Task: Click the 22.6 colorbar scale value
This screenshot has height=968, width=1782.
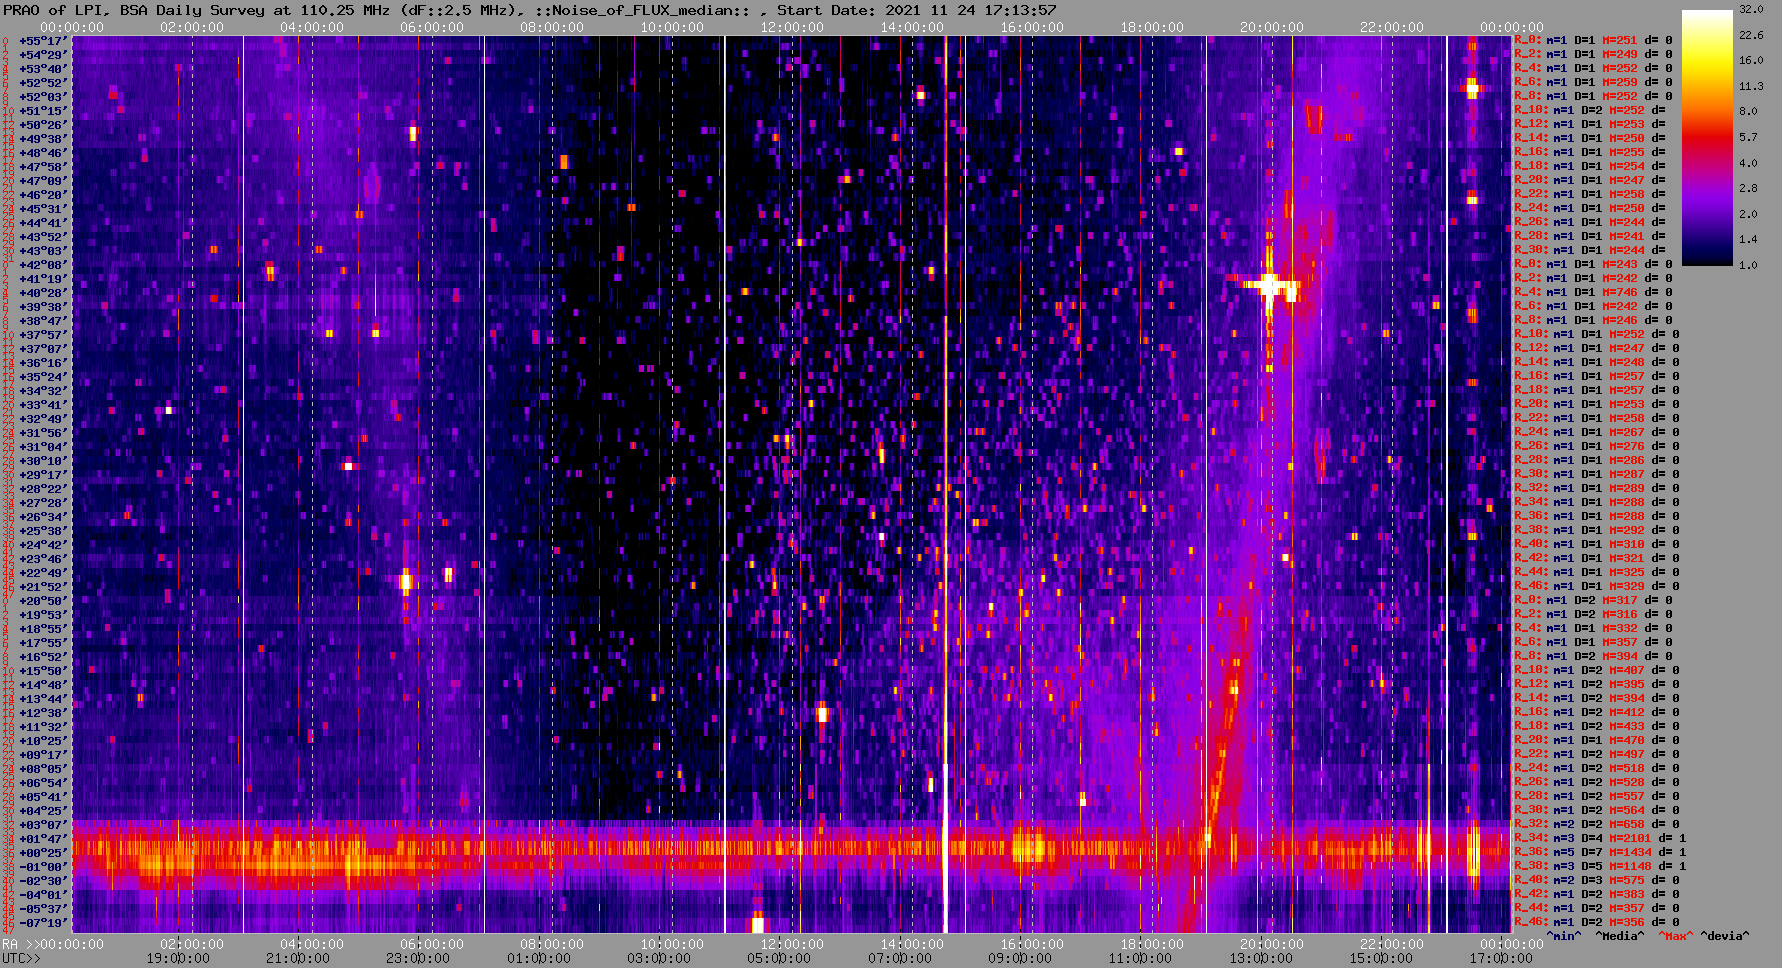Action: click(1751, 35)
